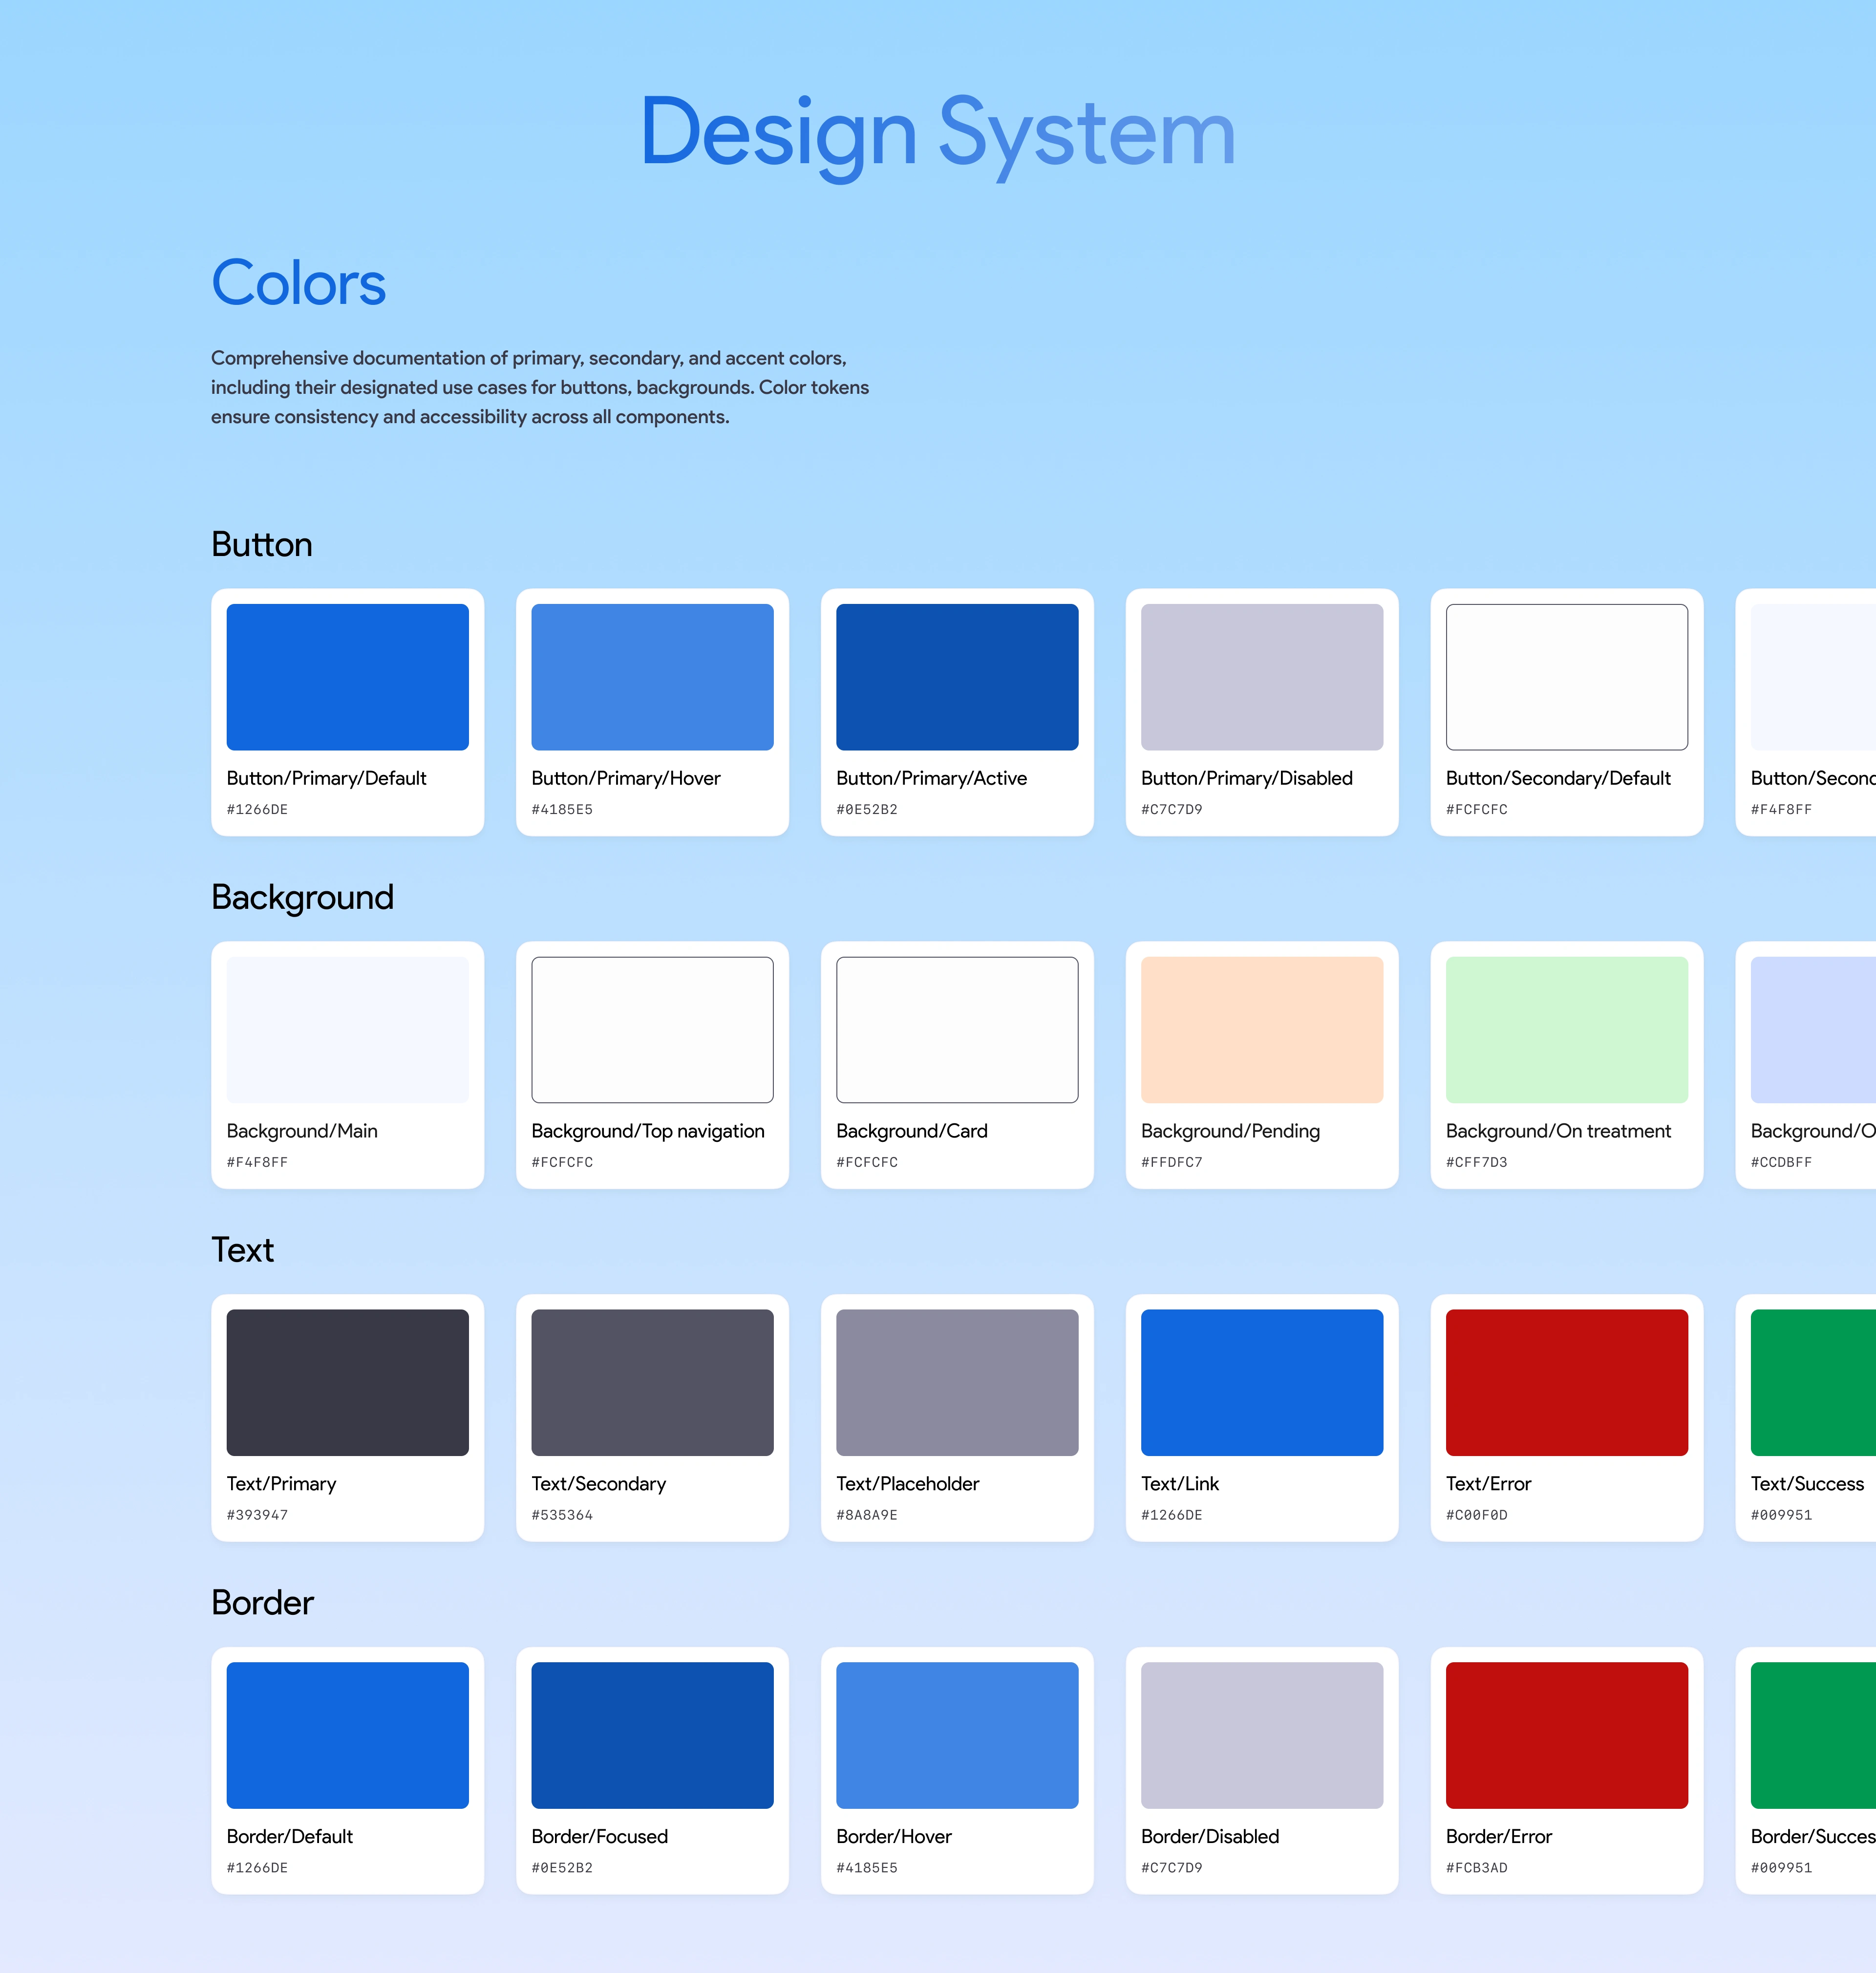Image resolution: width=1876 pixels, height=1973 pixels.
Task: Click the Border/Disabled label text
Action: (x=1209, y=1836)
